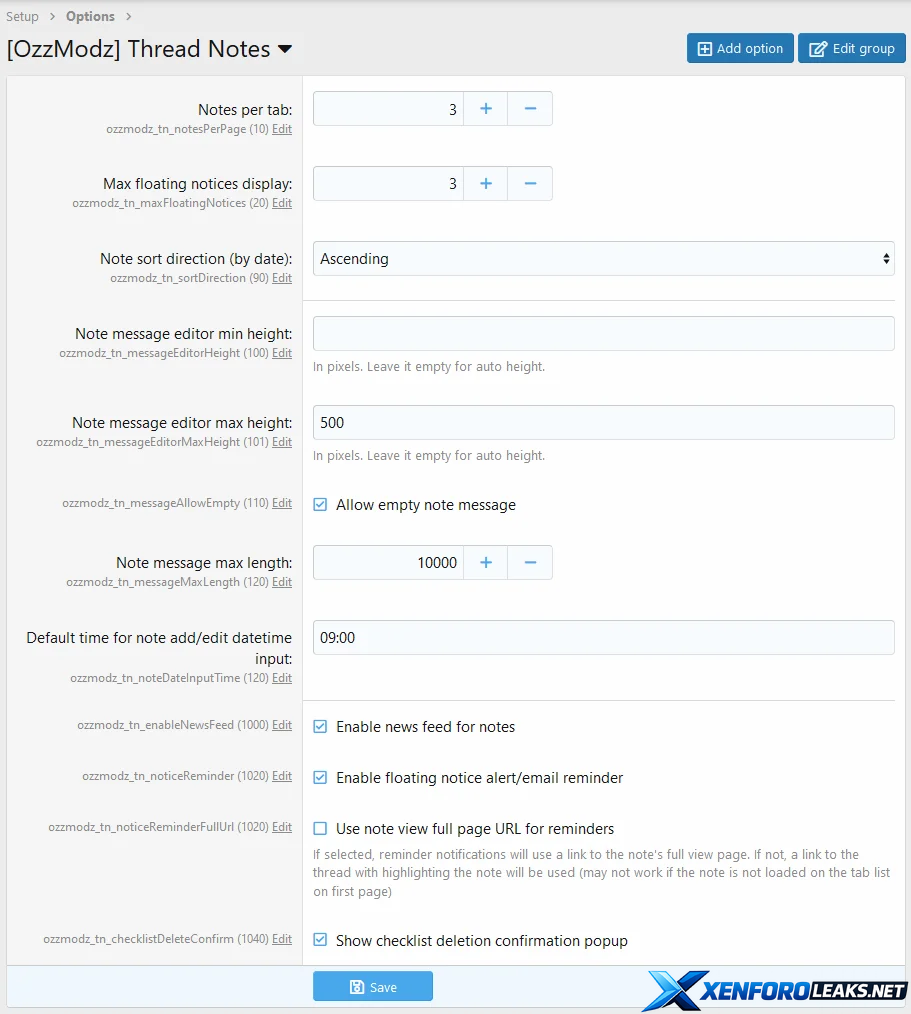Open Note sort direction dropdown
This screenshot has height=1014, width=911.
(603, 259)
